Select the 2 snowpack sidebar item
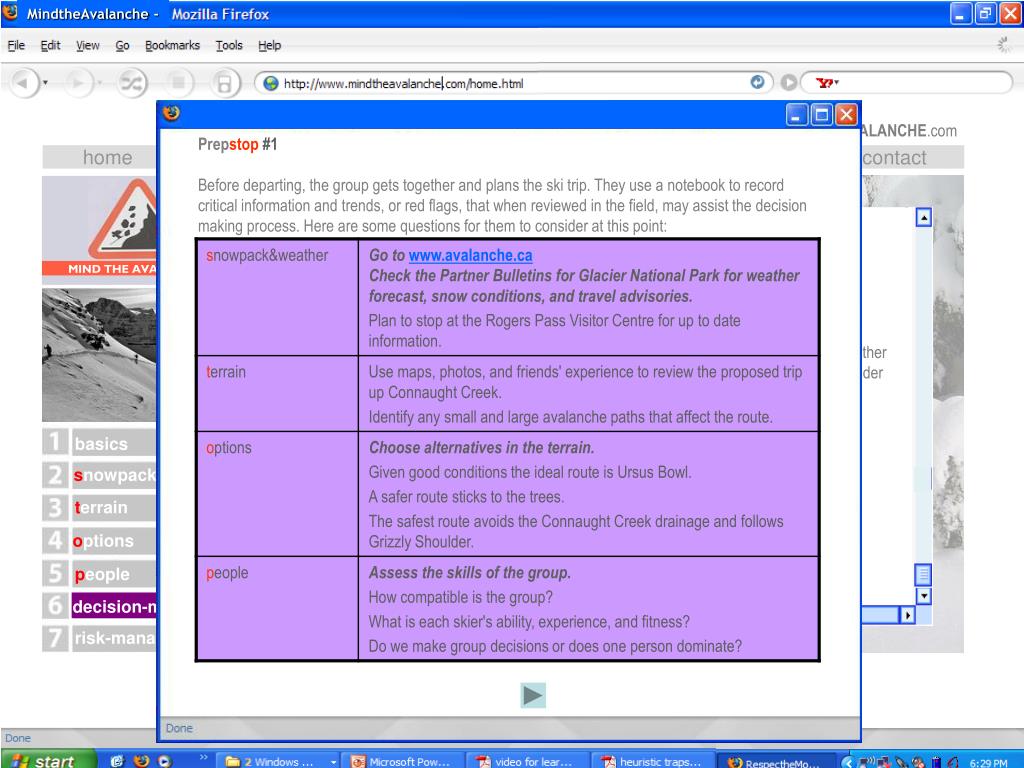 [99, 475]
